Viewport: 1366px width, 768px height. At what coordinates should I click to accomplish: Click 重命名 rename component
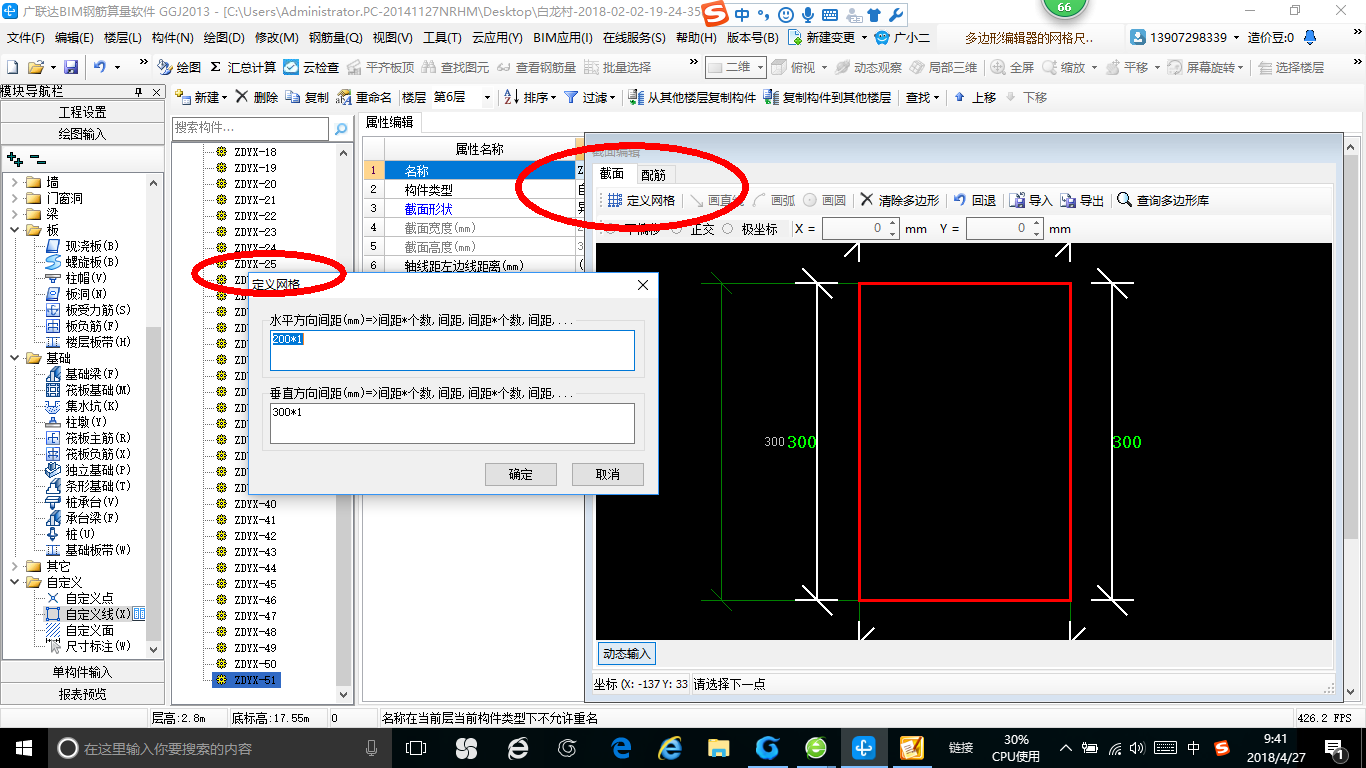(365, 97)
